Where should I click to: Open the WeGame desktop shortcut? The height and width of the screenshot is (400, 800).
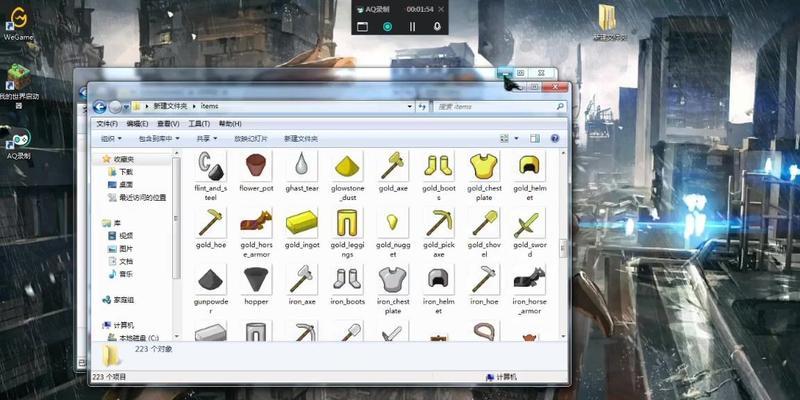click(18, 23)
